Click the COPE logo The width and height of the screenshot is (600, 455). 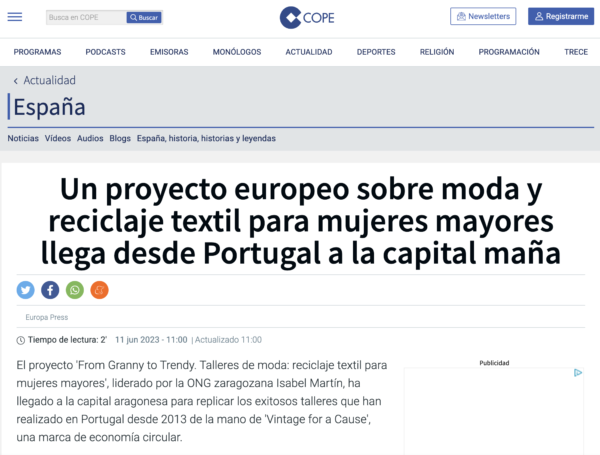pos(305,17)
